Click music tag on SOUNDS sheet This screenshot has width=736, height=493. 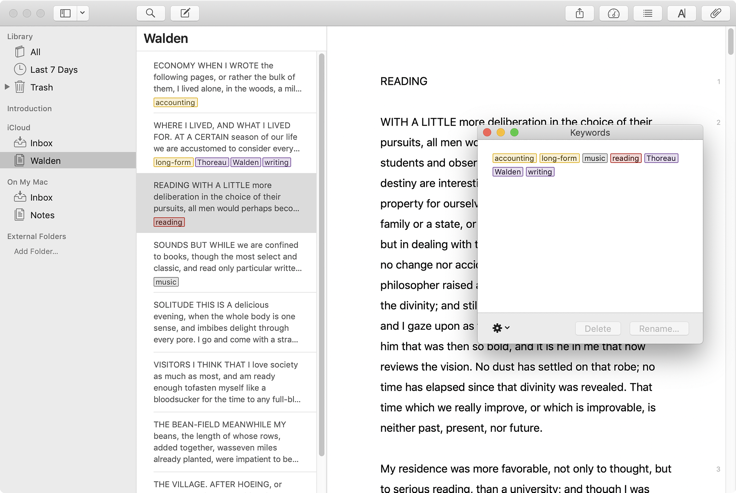tap(166, 282)
